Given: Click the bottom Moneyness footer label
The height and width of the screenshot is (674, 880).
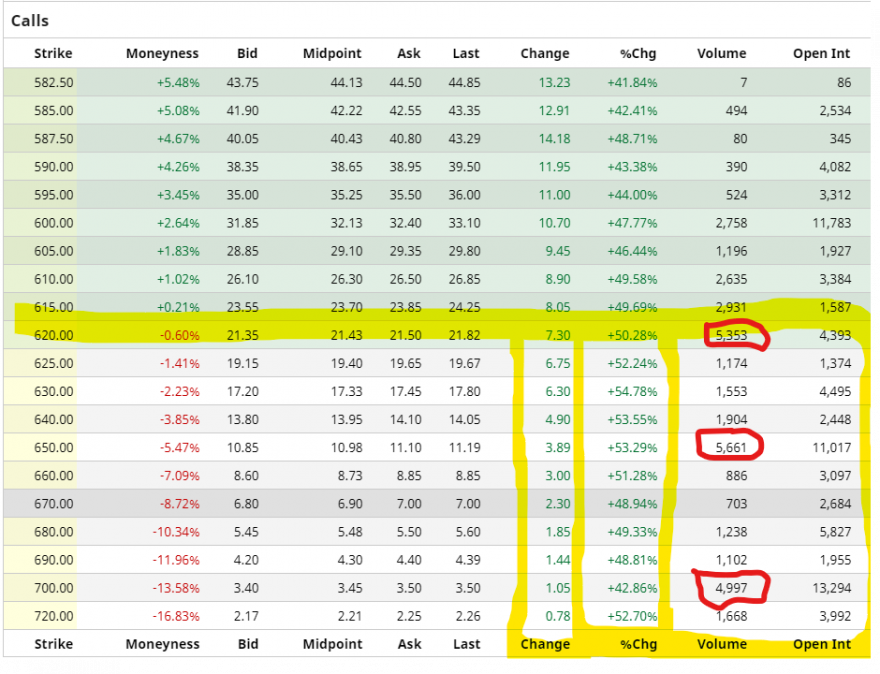Looking at the screenshot, I should tap(162, 644).
